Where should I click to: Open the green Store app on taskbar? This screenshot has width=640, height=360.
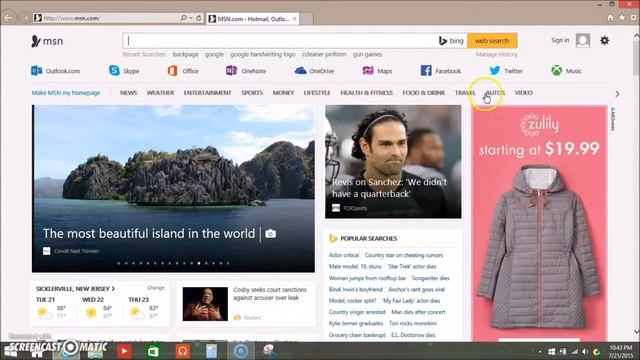point(153,351)
